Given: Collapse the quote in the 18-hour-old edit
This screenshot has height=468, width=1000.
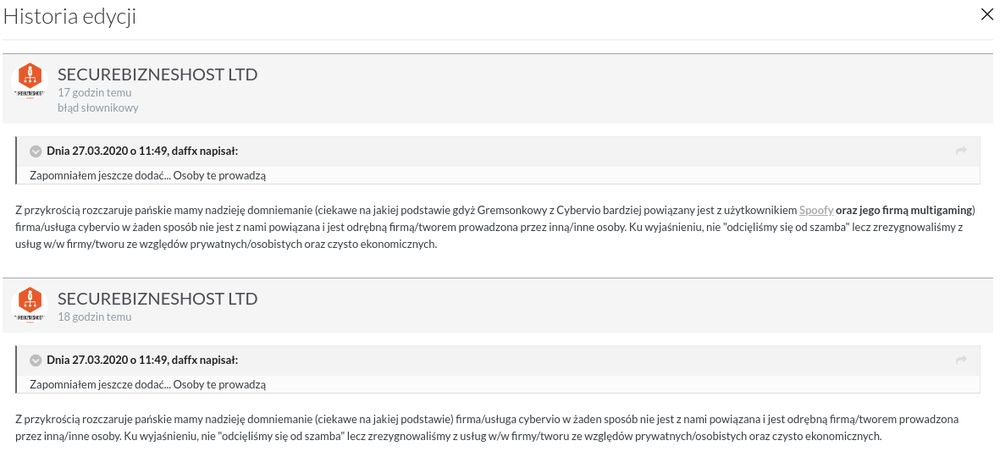Looking at the screenshot, I should [x=36, y=361].
